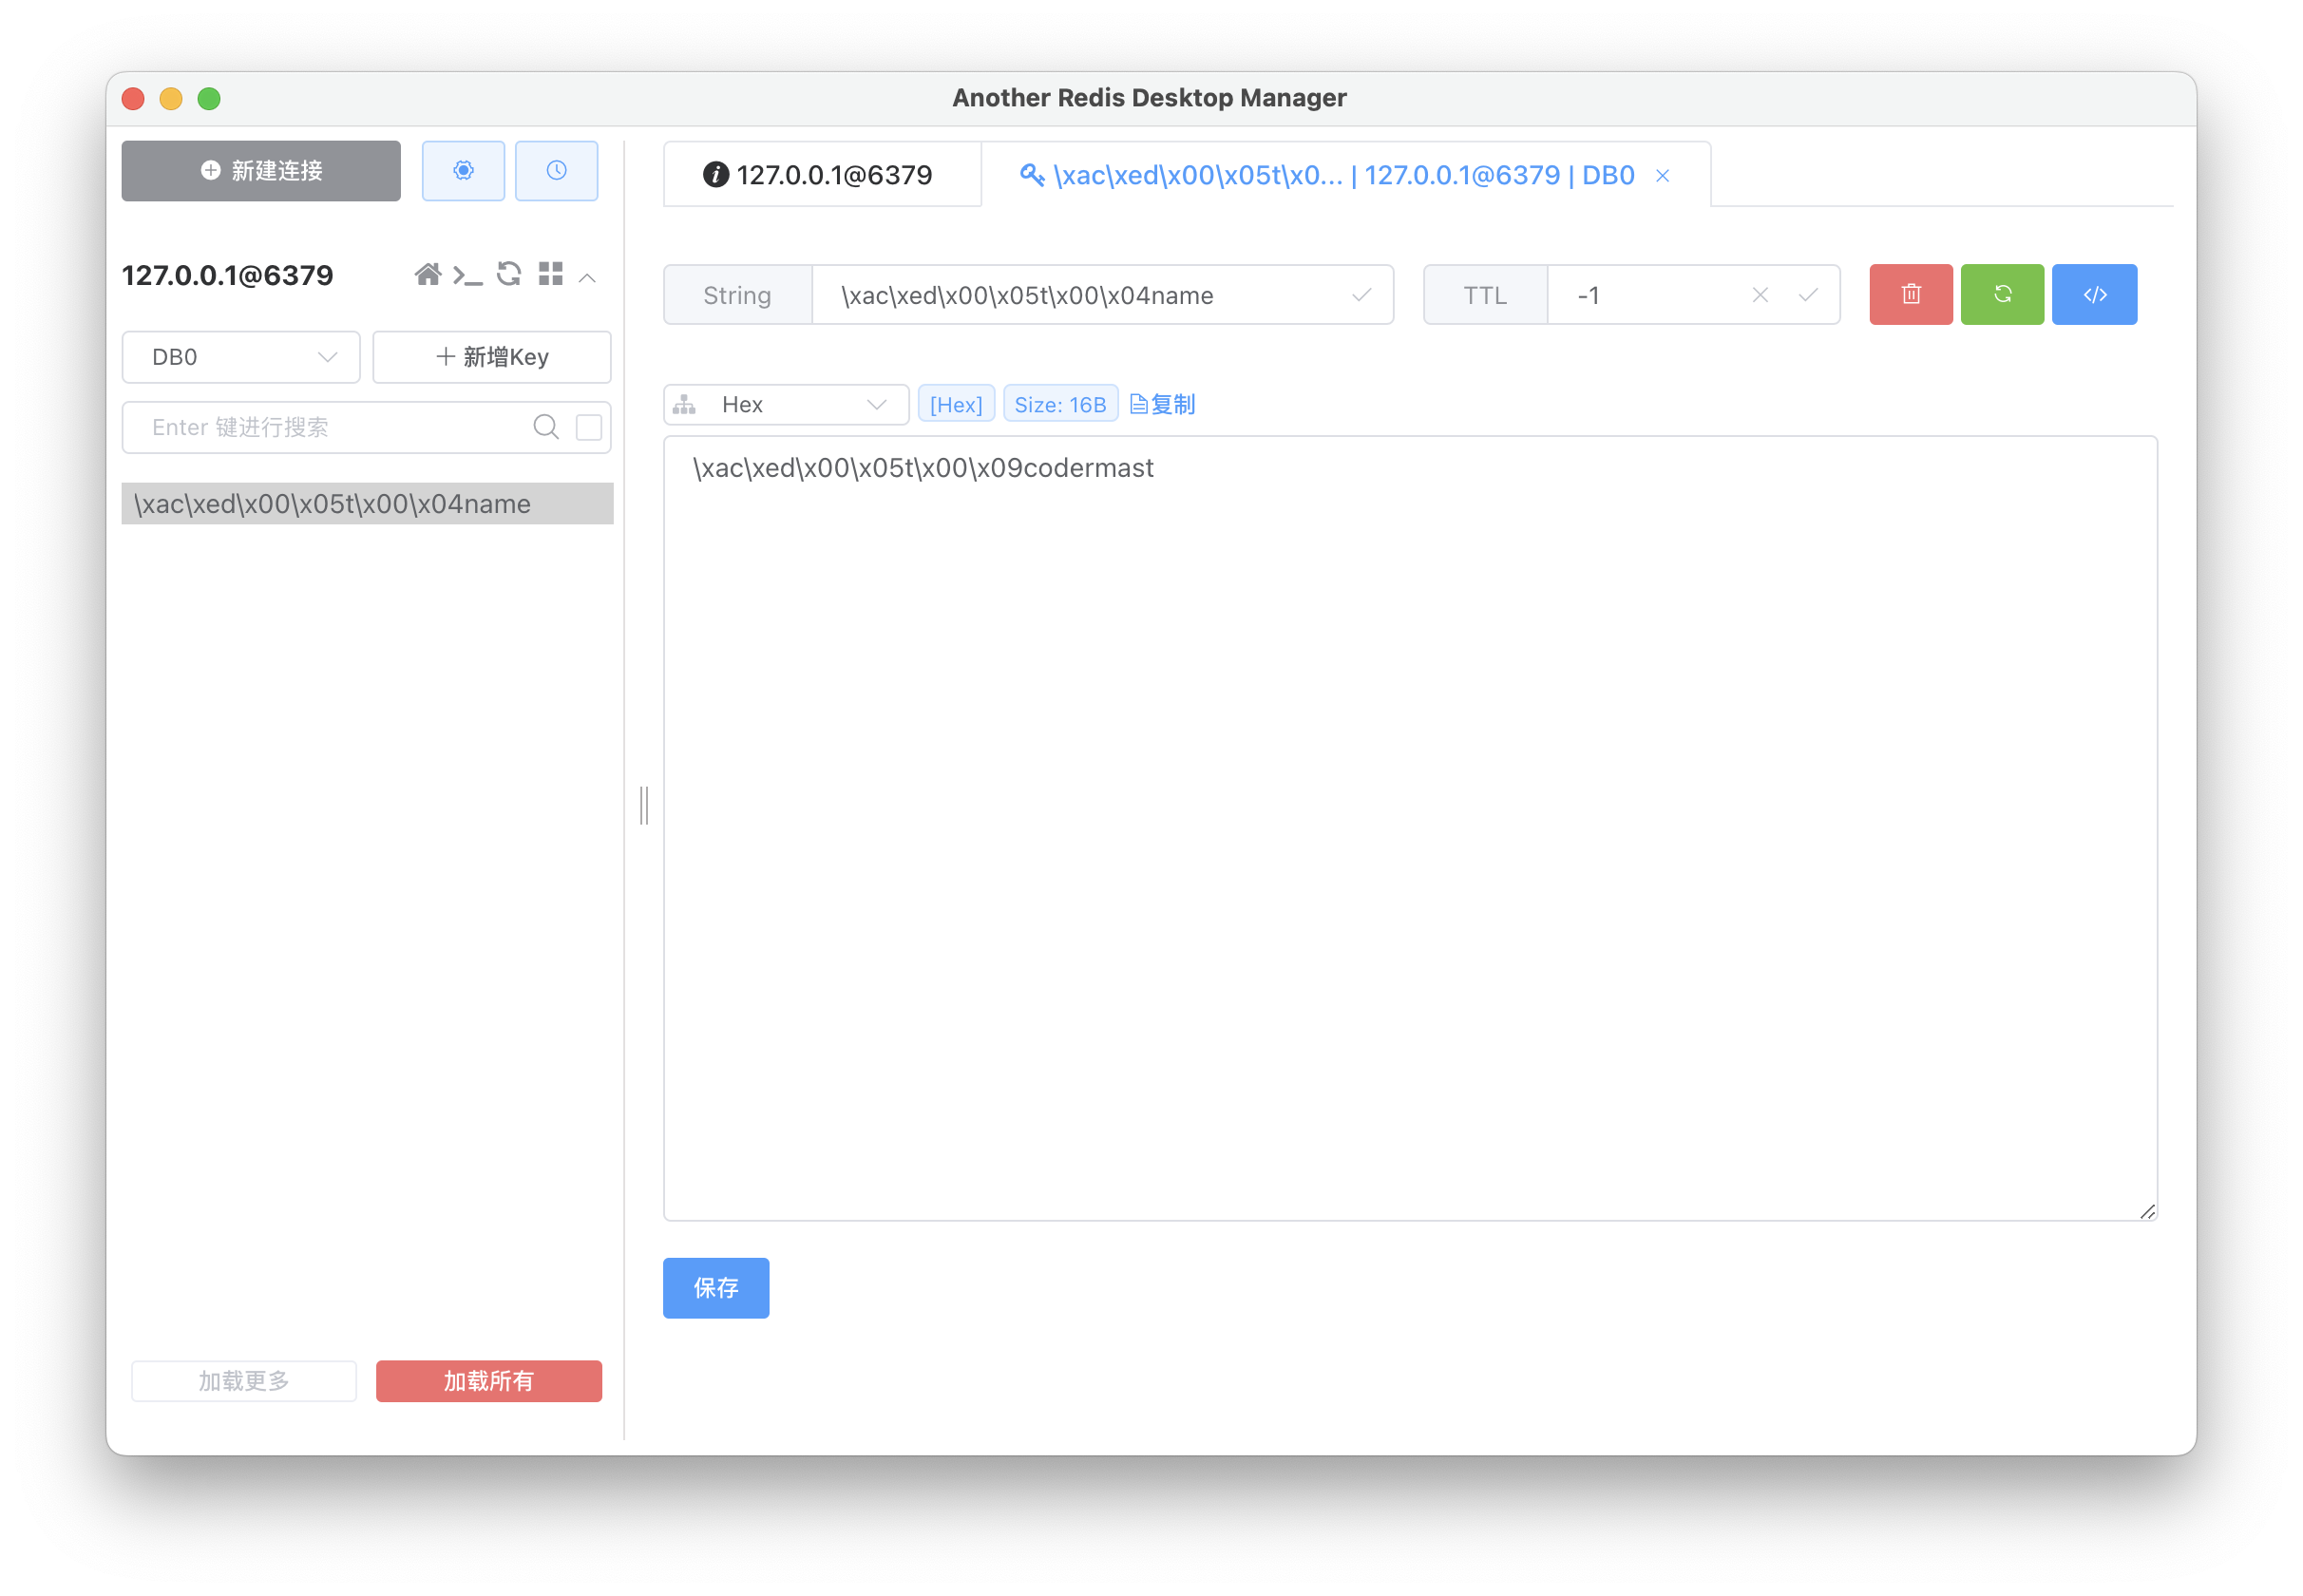Switch to the 127.0.0.1@6379 info tab
2303x1596 pixels.
click(822, 175)
